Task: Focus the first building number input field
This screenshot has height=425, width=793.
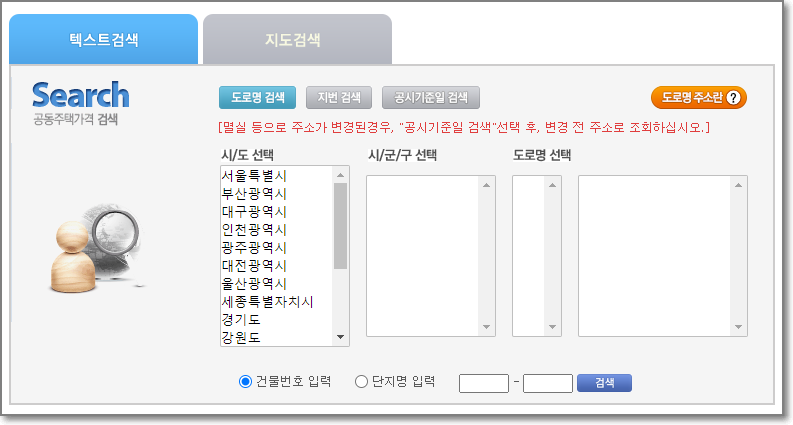Action: point(484,383)
